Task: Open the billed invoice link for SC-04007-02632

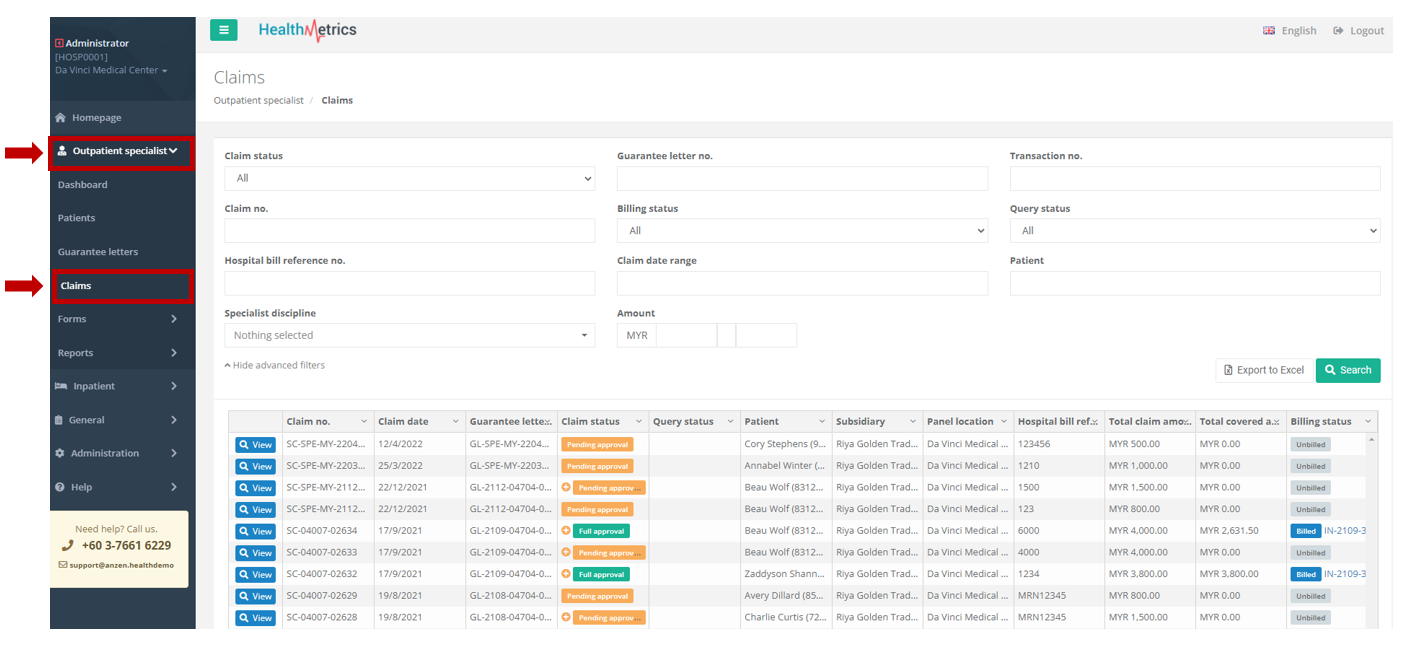Action: [1345, 574]
